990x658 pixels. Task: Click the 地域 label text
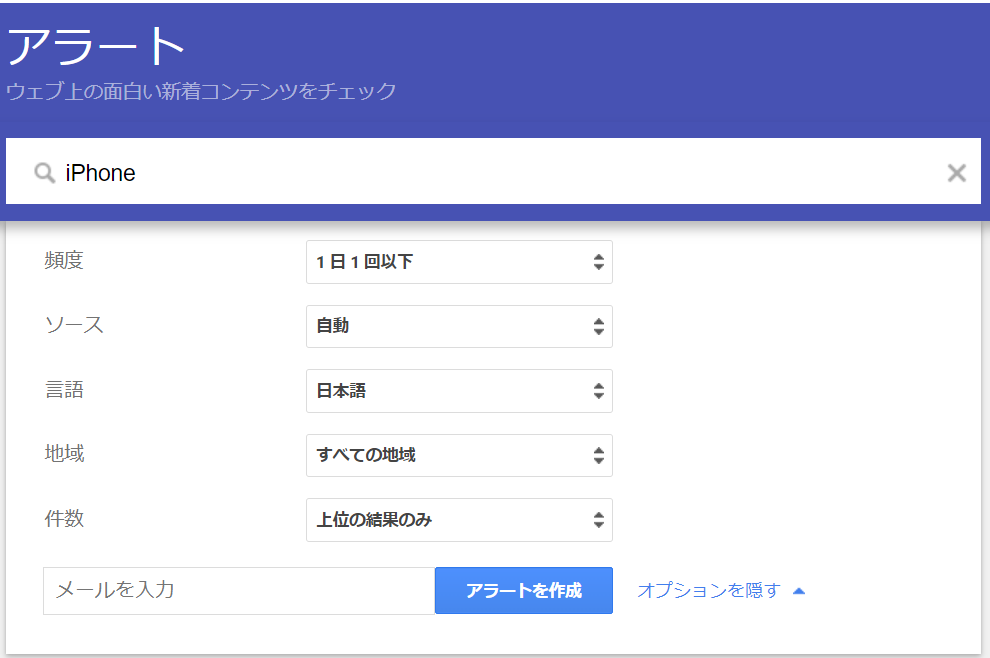64,453
